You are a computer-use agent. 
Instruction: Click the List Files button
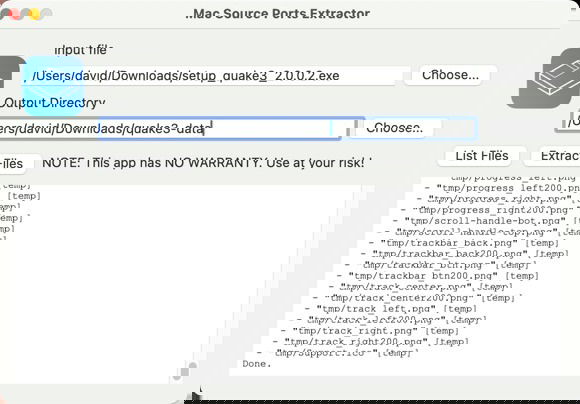coord(482,156)
